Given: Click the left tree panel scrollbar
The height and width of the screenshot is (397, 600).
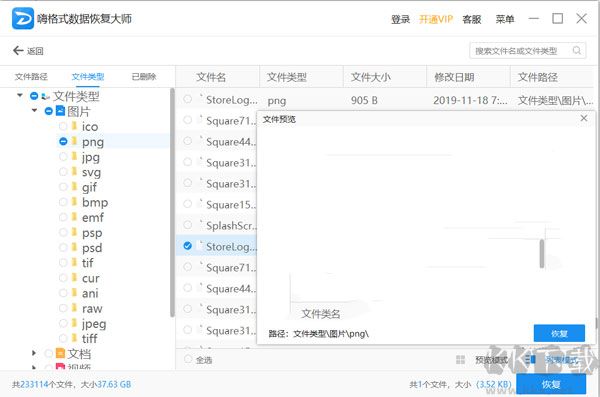Looking at the screenshot, I should 172,202.
